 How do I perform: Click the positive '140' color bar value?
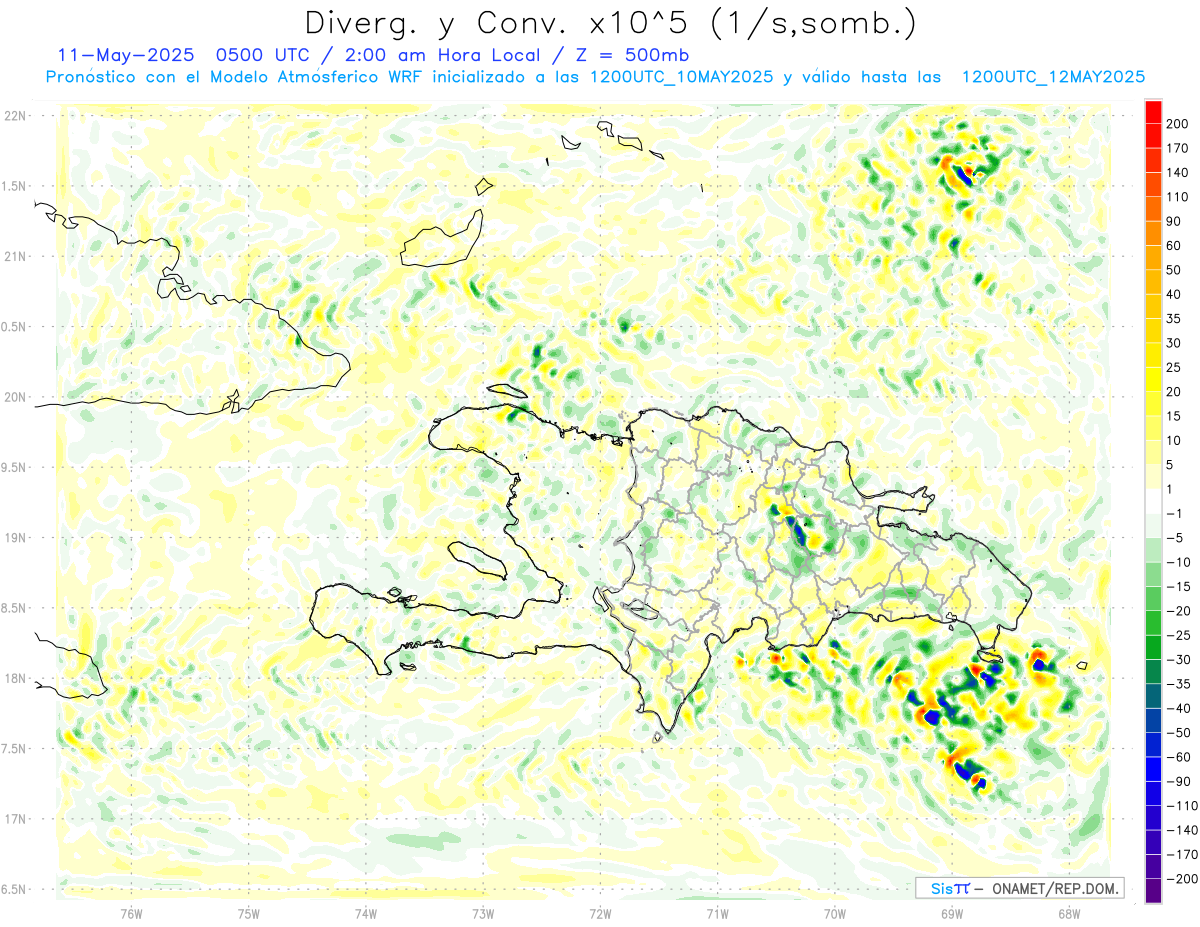pyautogui.click(x=1177, y=173)
